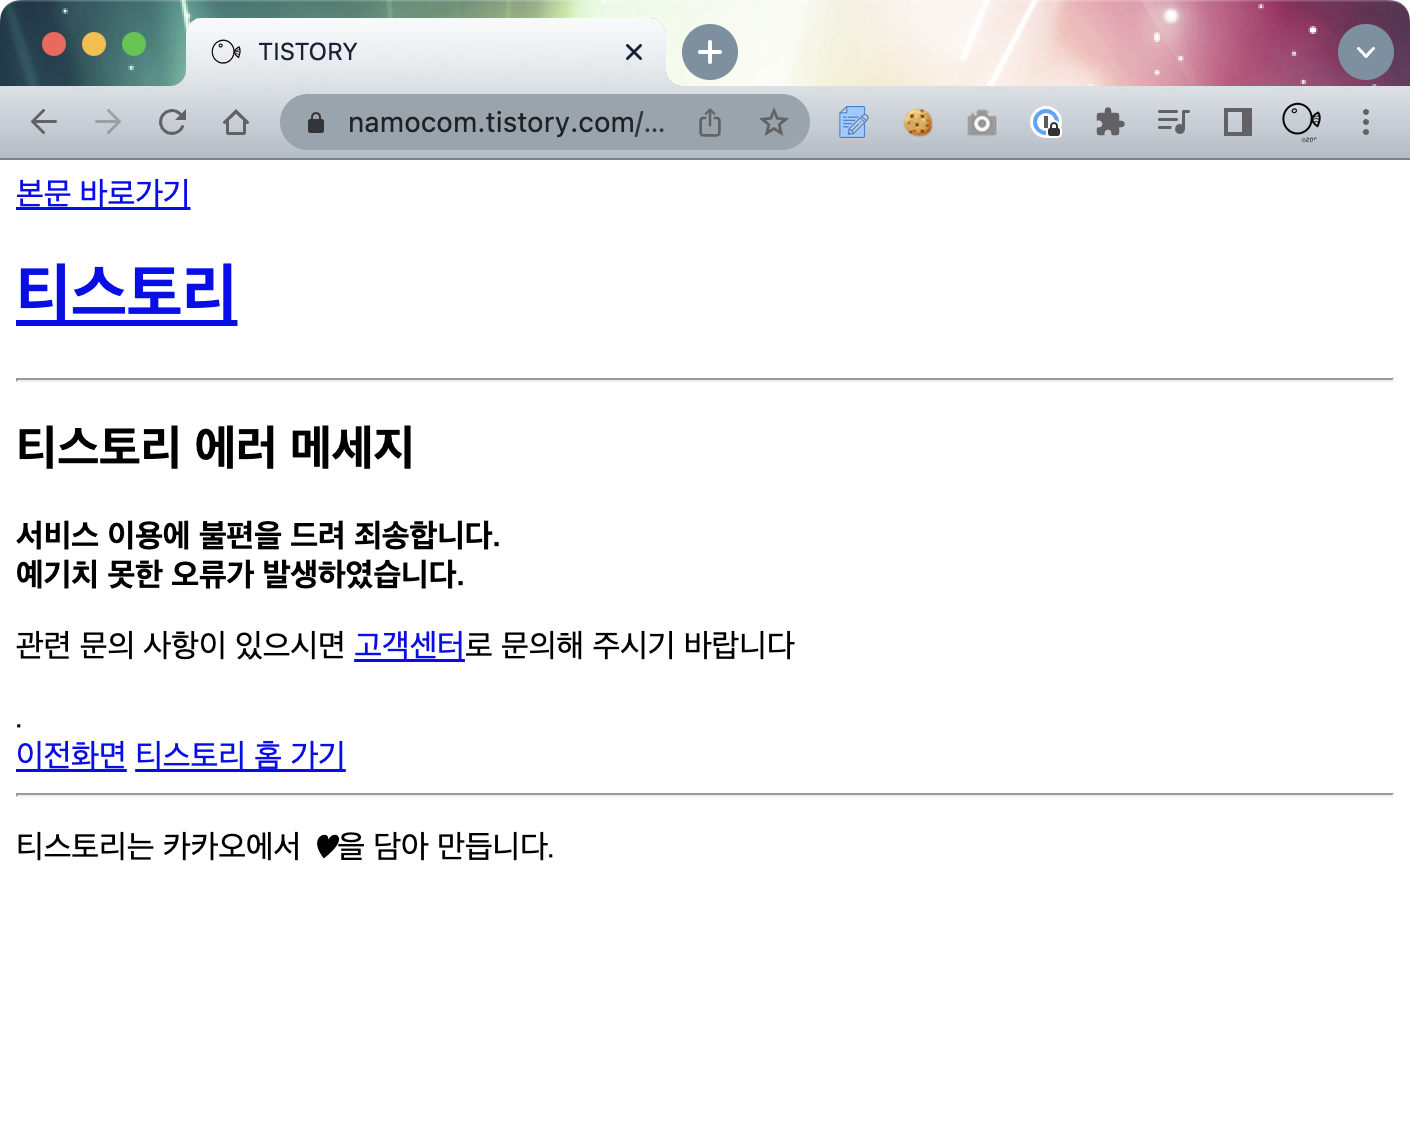Bookmark this page with the star
Viewport: 1410px width, 1126px height.
click(774, 122)
